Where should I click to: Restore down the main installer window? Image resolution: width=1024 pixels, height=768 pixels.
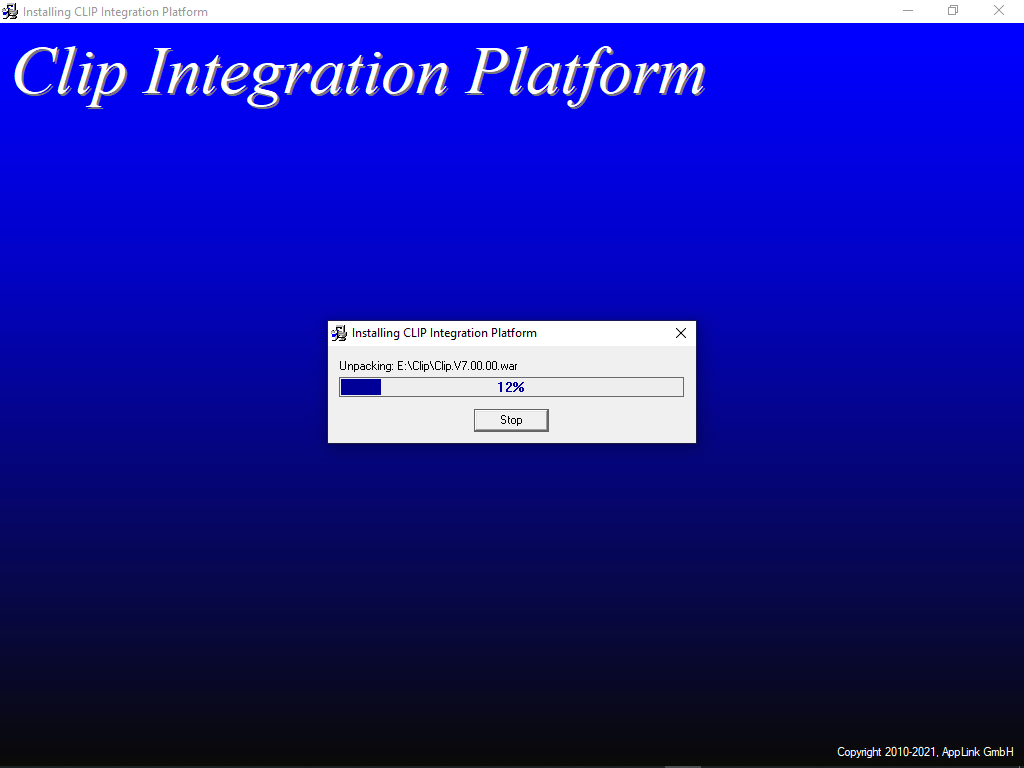click(x=953, y=10)
